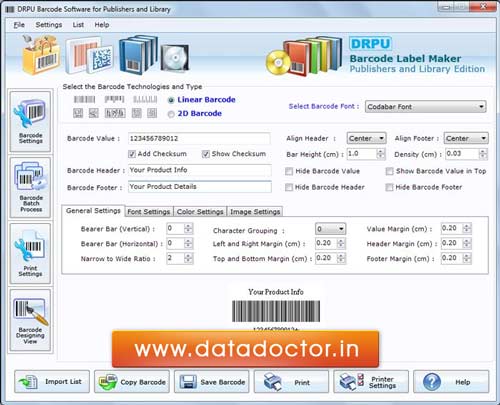Open the Help menu
Image resolution: width=500 pixels, height=405 pixels.
click(x=102, y=25)
